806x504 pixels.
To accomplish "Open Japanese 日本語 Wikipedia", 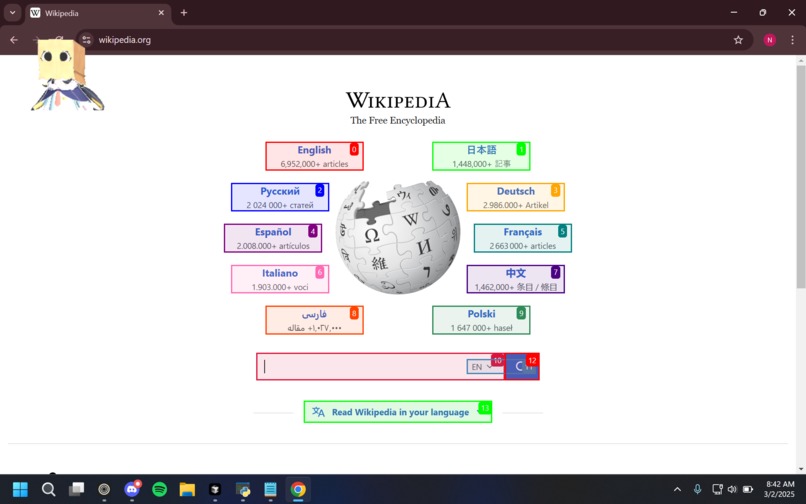I will (x=481, y=156).
